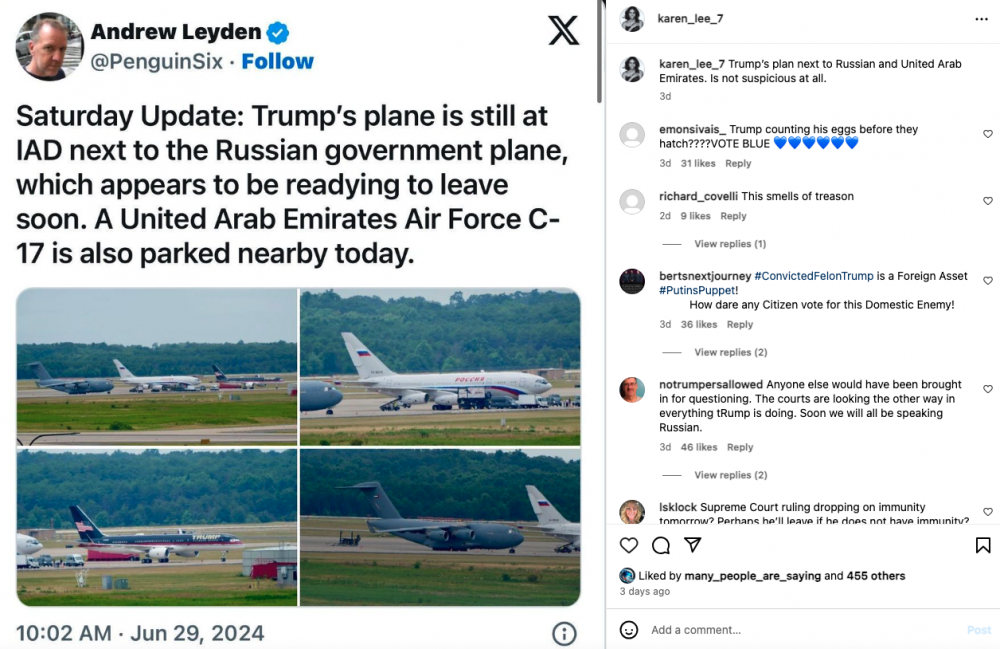Click the X logo on the tweet
The height and width of the screenshot is (649, 1000).
pos(564,31)
